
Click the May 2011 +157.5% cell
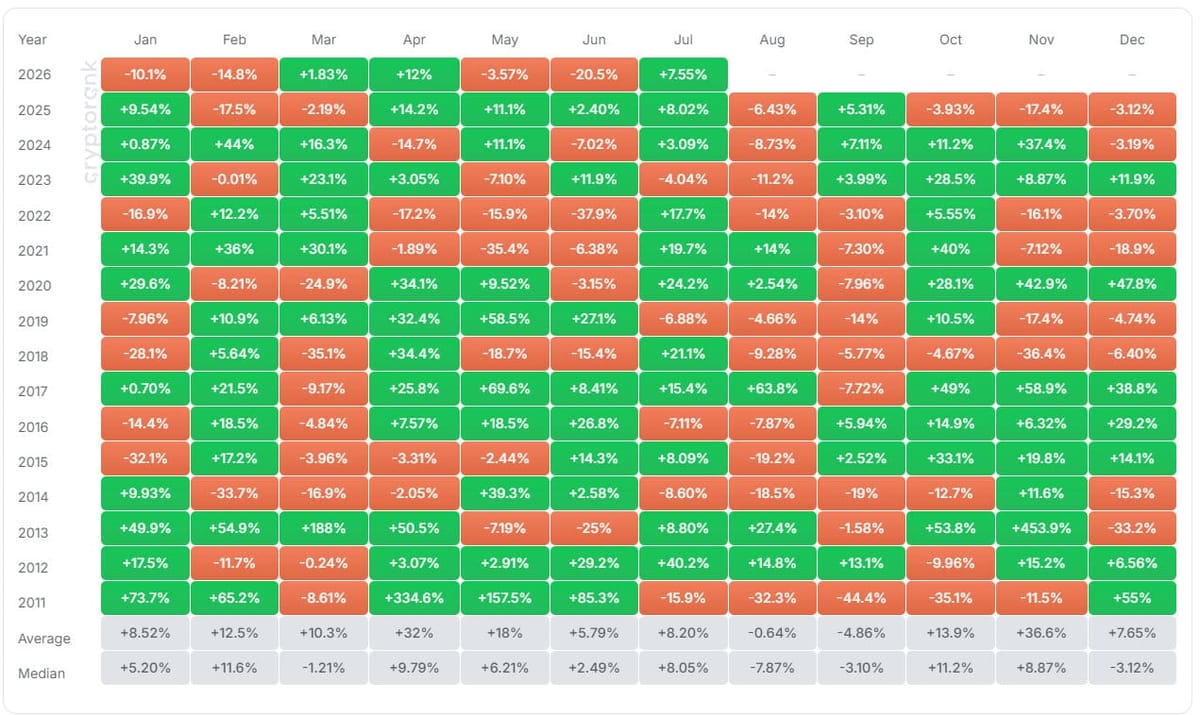504,598
